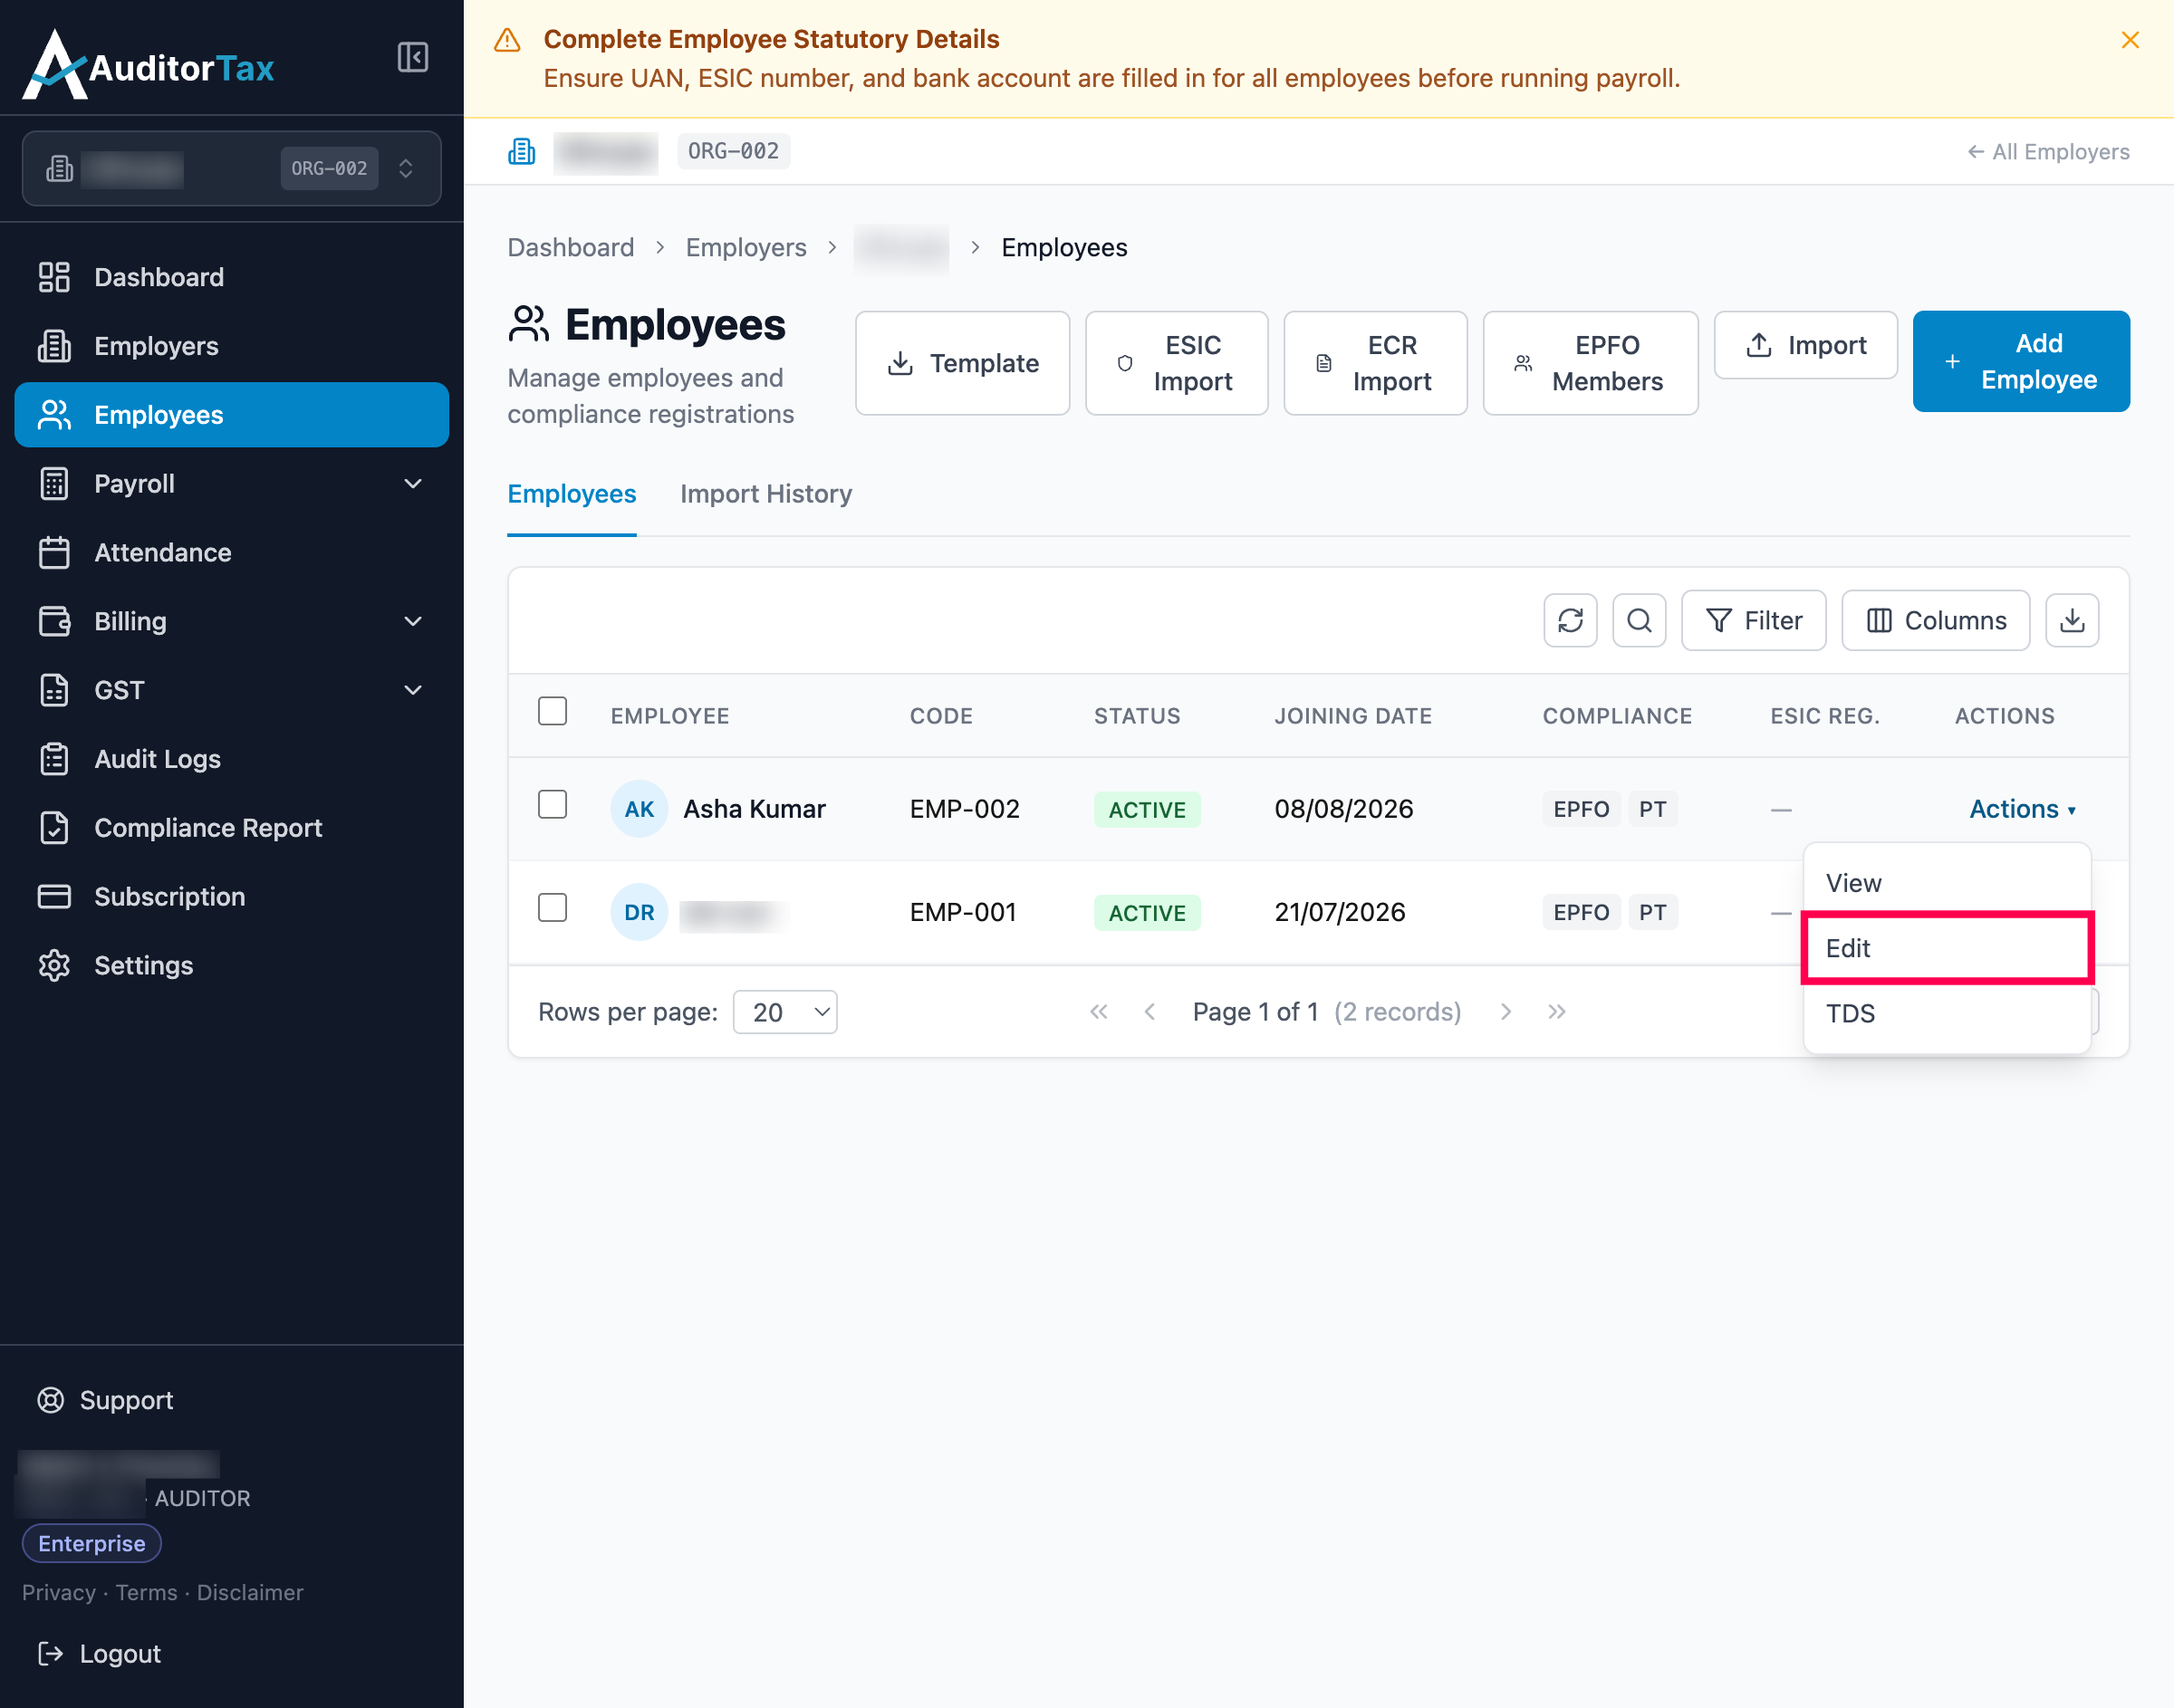Click the Employers breadcrumb link
2174x1708 pixels.
click(746, 247)
